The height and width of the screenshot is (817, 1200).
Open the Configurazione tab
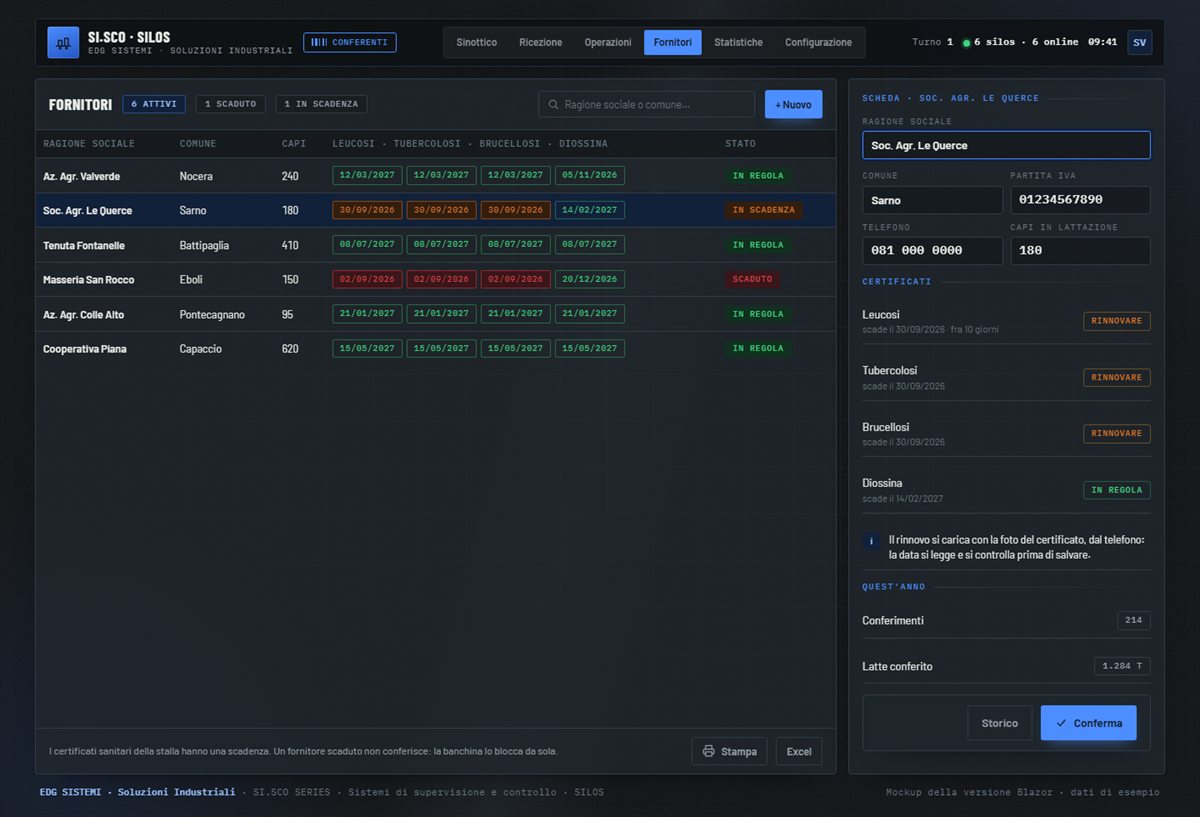coord(818,42)
